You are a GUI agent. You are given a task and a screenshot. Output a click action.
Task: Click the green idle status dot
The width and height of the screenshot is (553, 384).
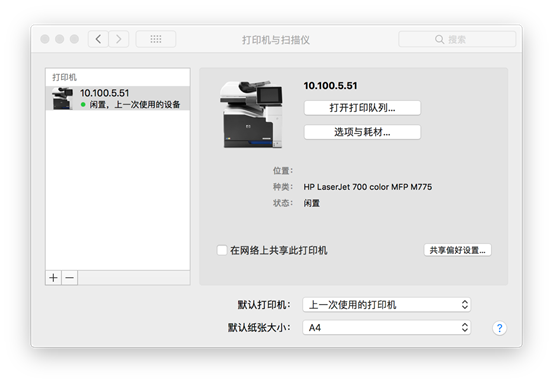pos(83,104)
